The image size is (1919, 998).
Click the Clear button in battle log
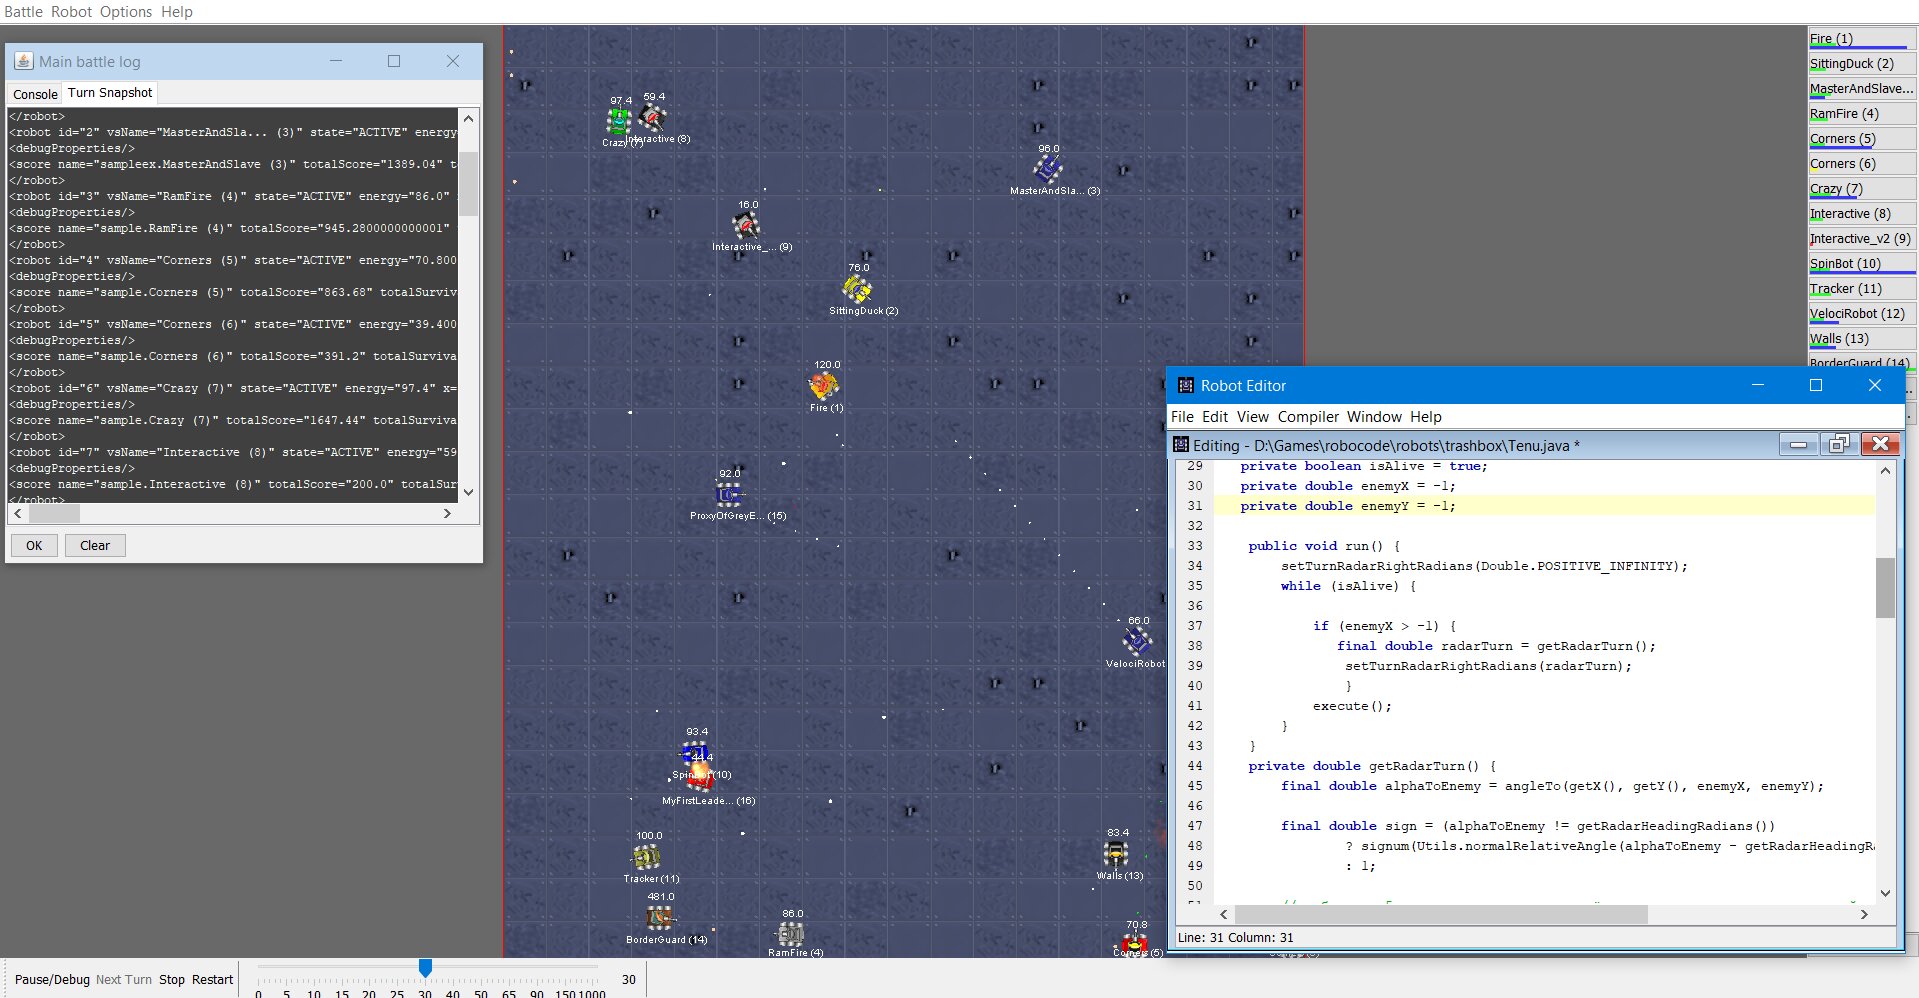click(95, 545)
